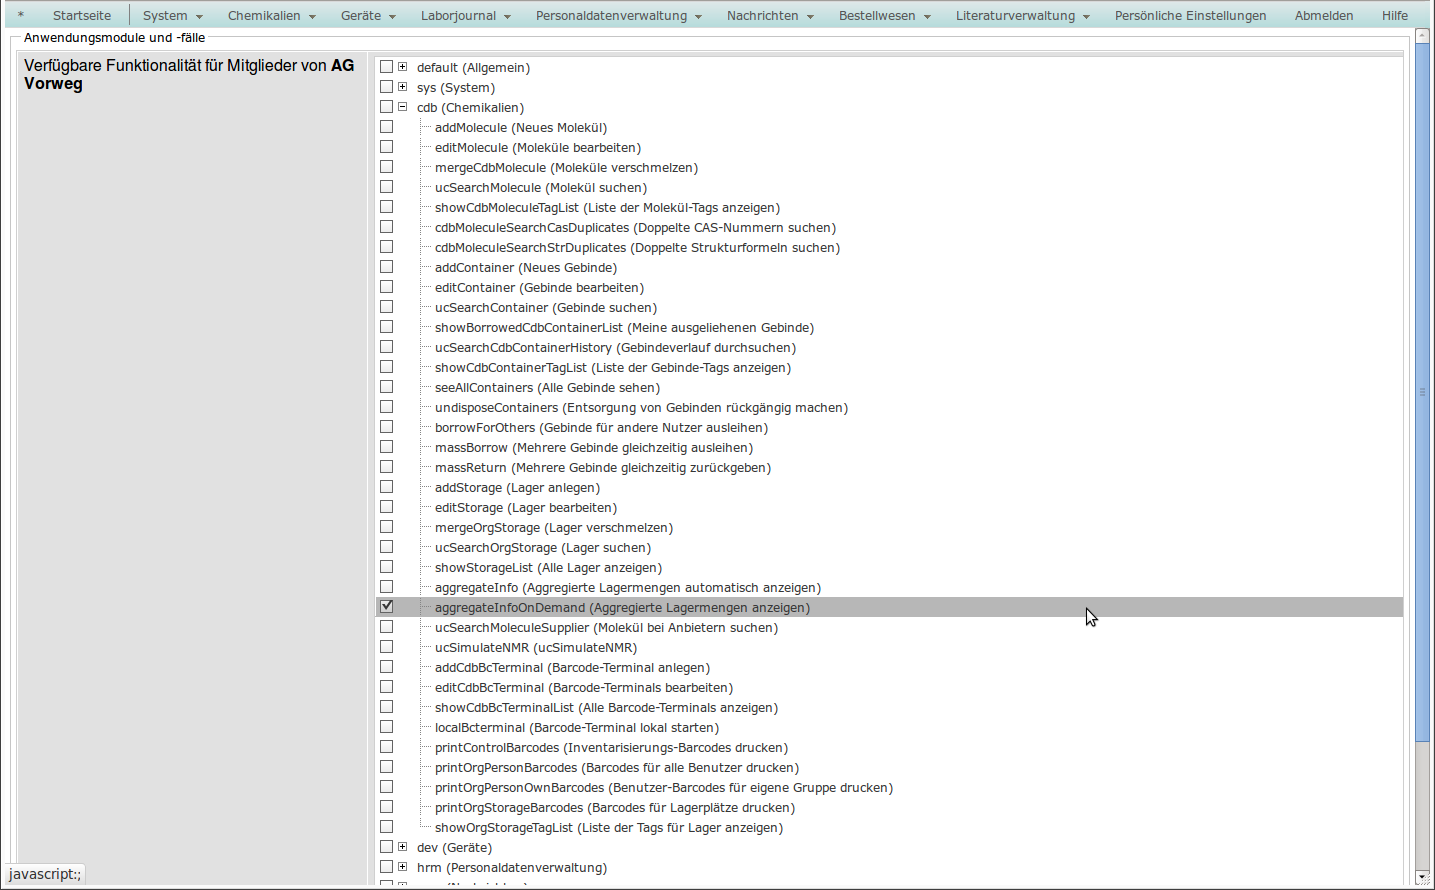Expand the sys (System) tree node
Image resolution: width=1435 pixels, height=890 pixels.
(x=402, y=87)
